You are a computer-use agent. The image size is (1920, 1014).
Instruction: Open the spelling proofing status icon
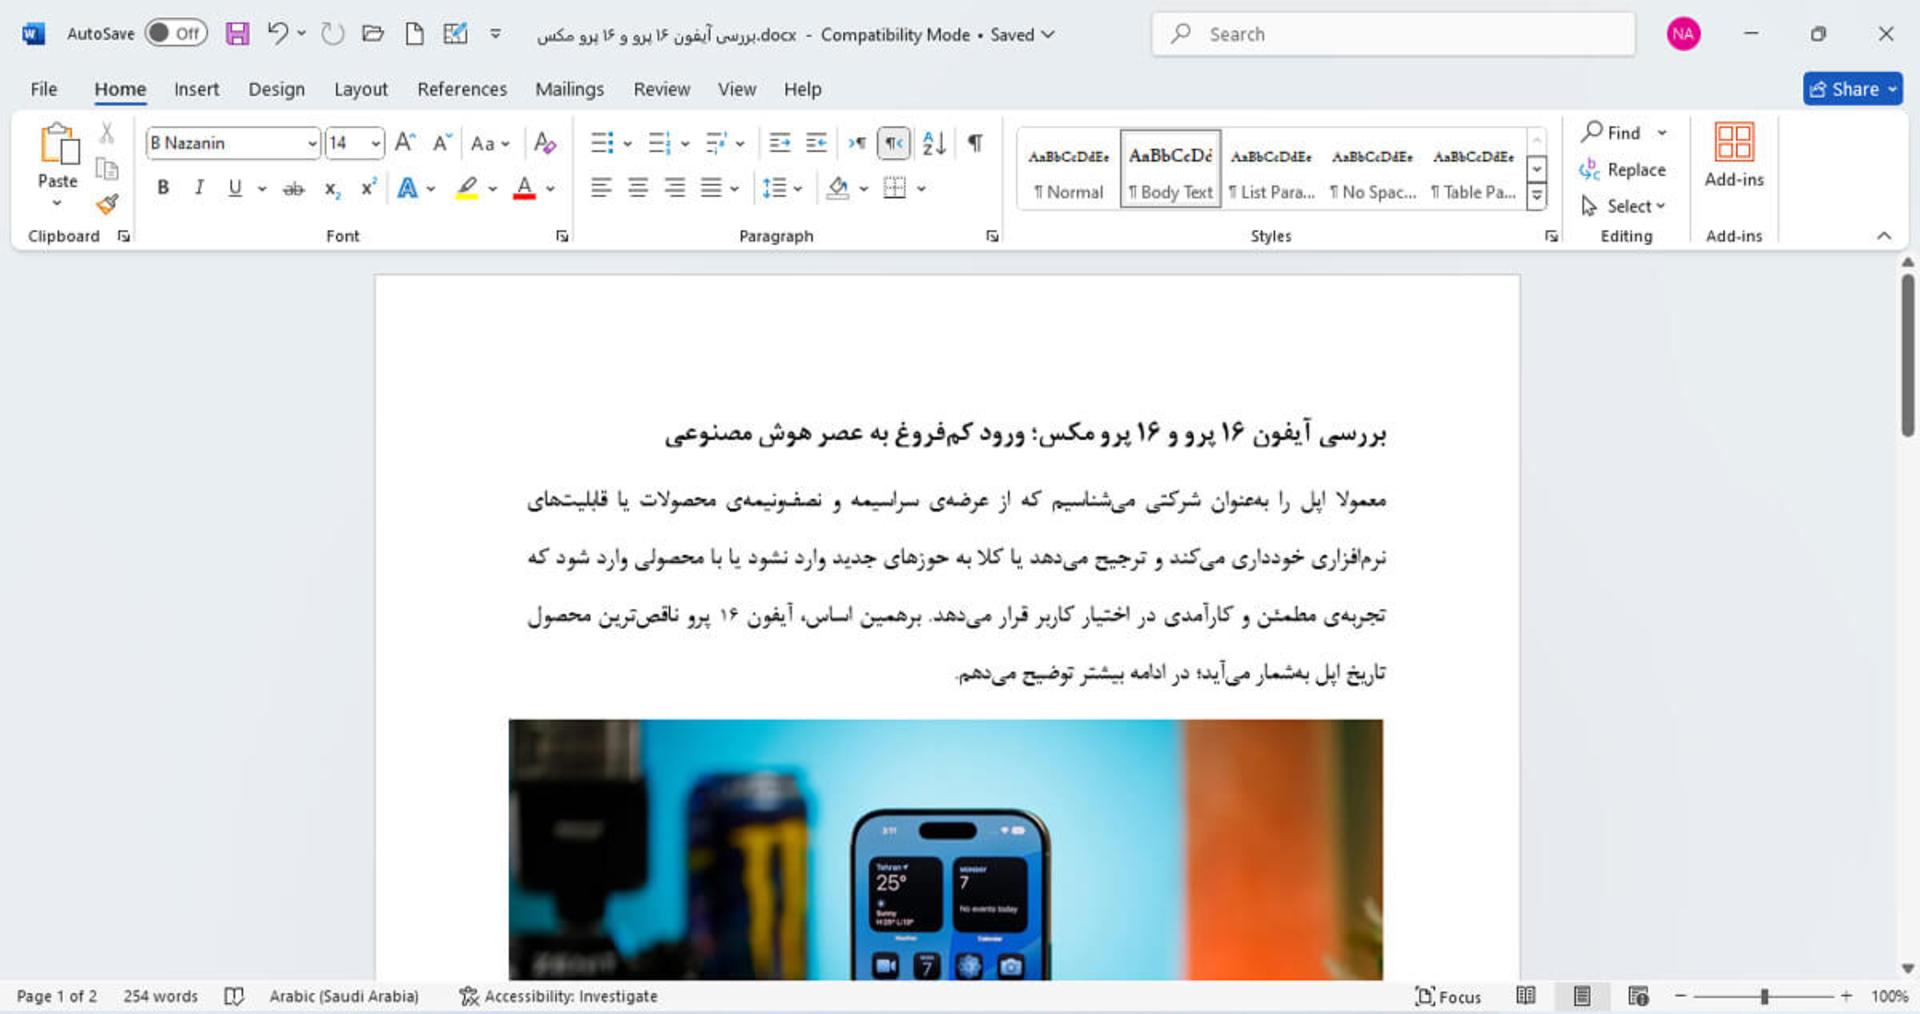234,996
